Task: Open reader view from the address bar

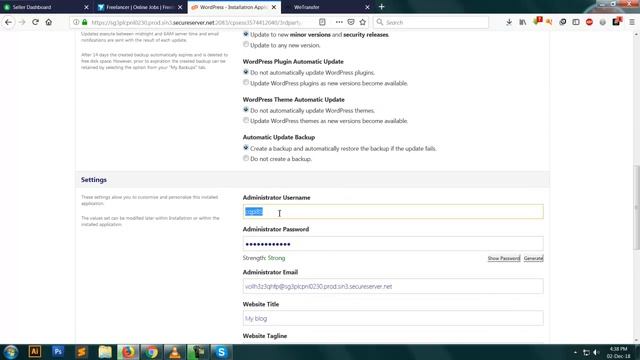Action: click(322, 22)
